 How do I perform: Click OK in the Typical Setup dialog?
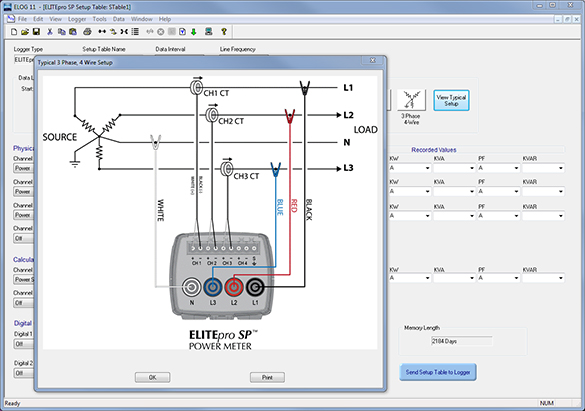coord(152,377)
